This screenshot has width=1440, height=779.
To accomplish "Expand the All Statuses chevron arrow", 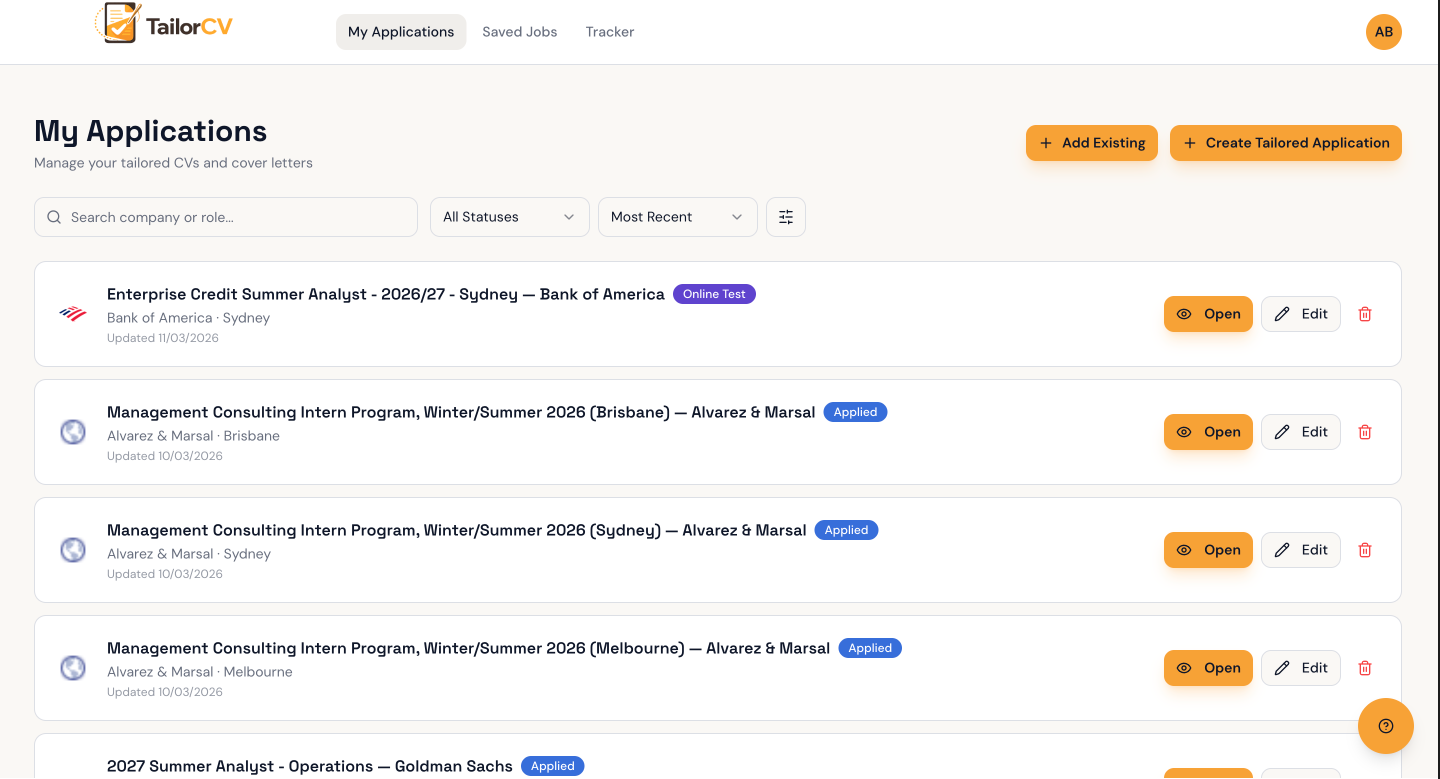I will coord(569,217).
